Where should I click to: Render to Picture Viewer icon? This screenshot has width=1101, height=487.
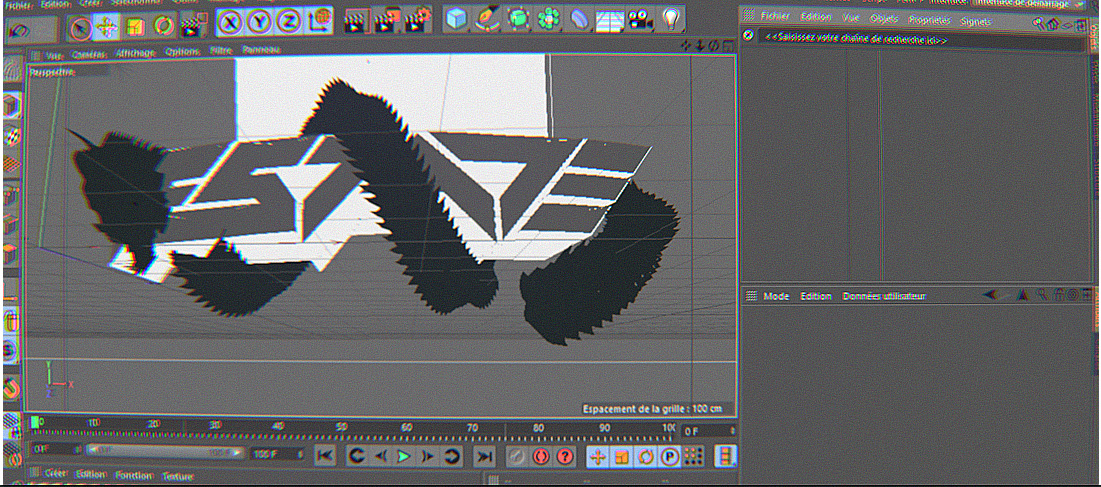coord(388,20)
